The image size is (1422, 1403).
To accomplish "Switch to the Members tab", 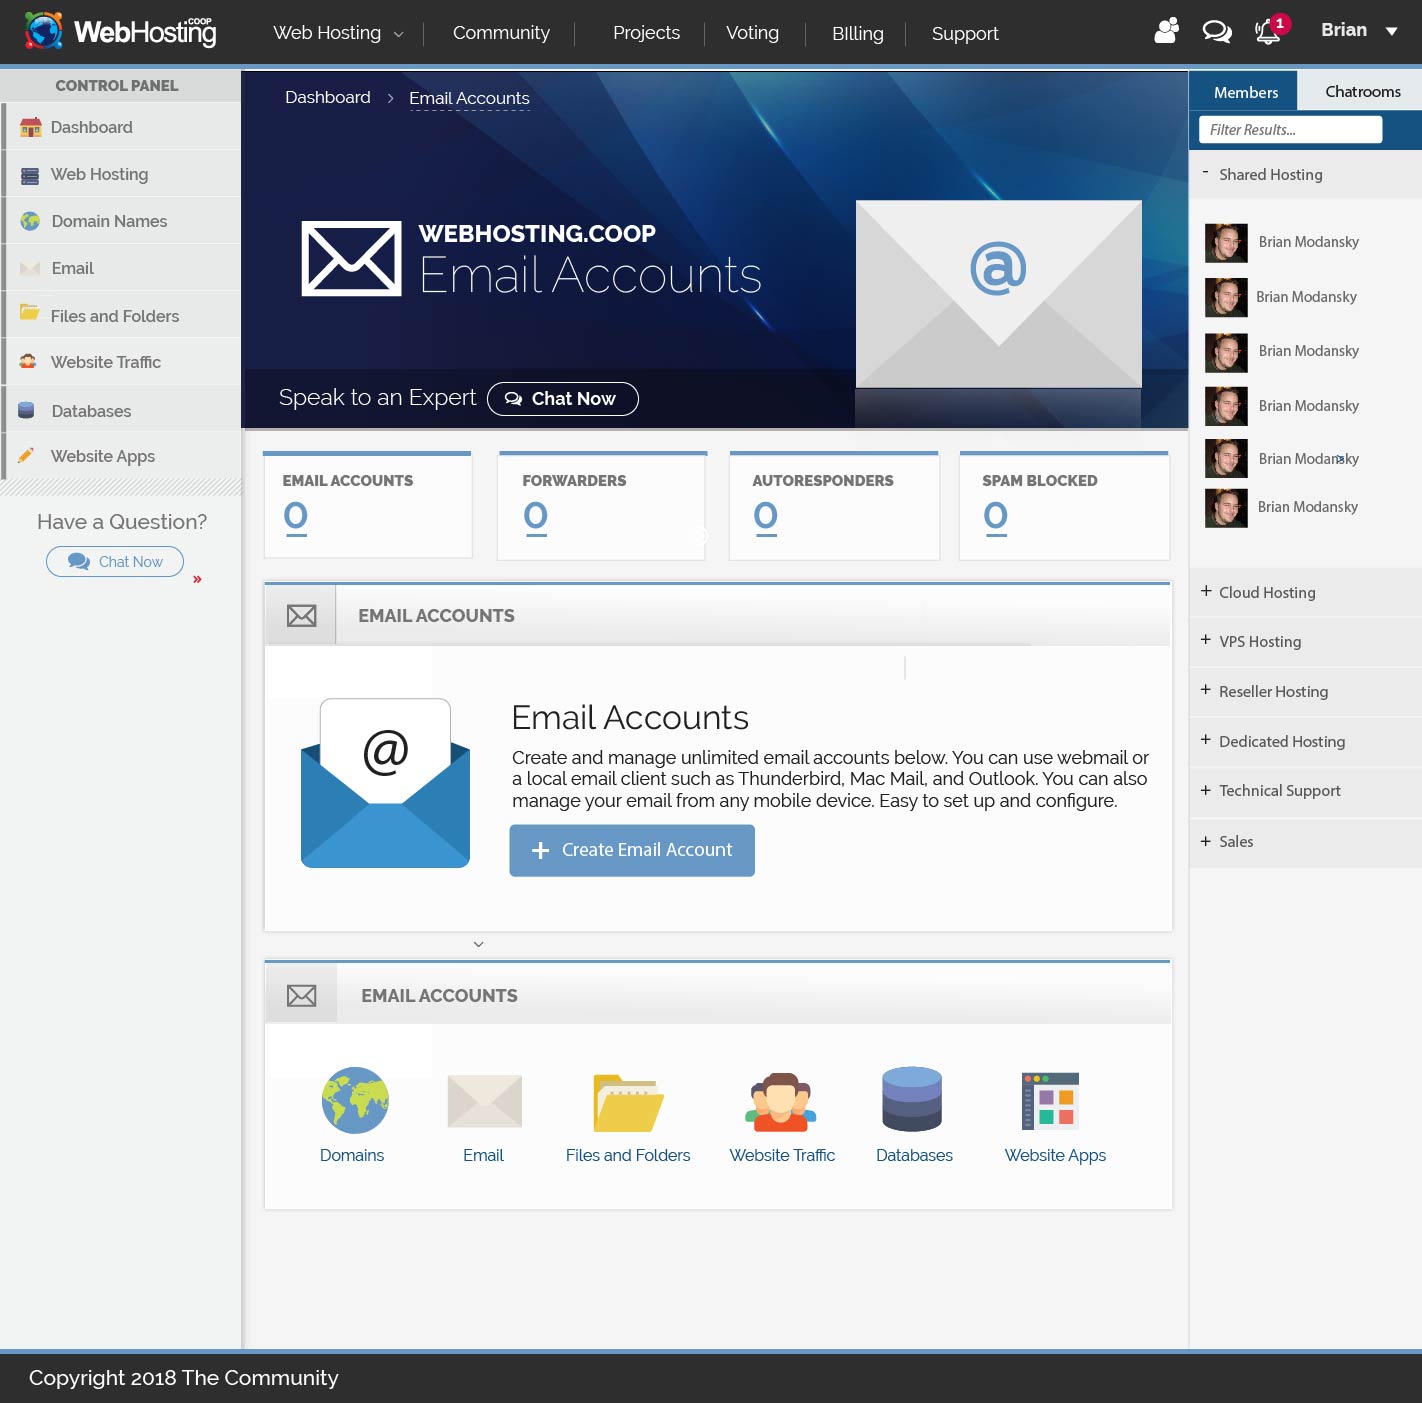I will 1244,91.
